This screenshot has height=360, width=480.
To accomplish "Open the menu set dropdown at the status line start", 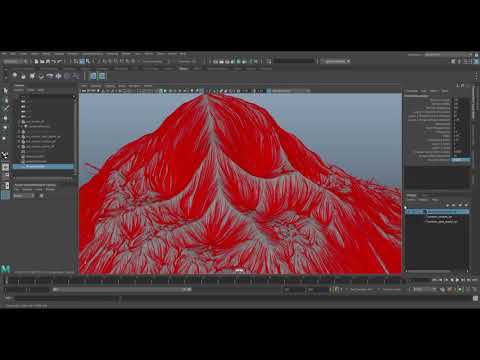I will coord(14,61).
